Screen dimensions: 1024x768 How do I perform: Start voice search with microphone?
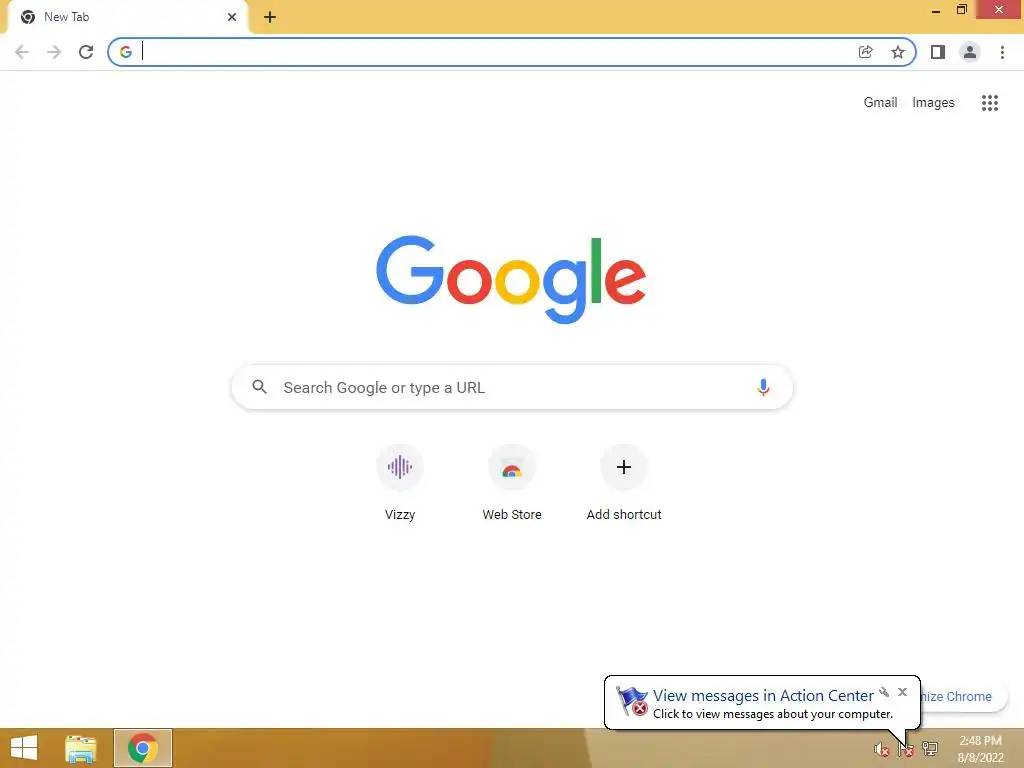(x=763, y=387)
